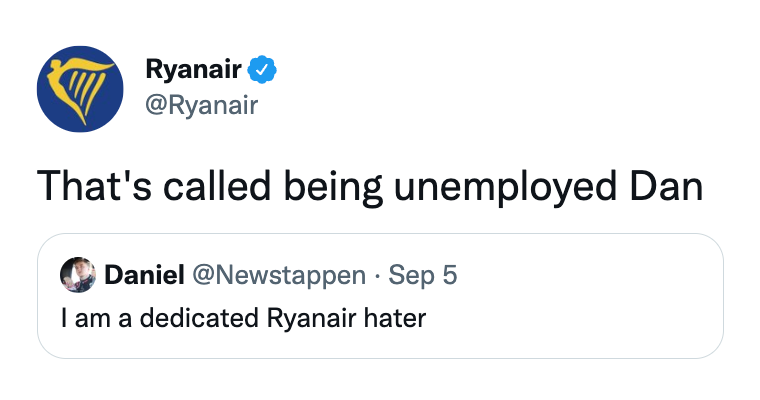Open the Sep 5 timestamp
Screen dimensions: 760x400
422,274
